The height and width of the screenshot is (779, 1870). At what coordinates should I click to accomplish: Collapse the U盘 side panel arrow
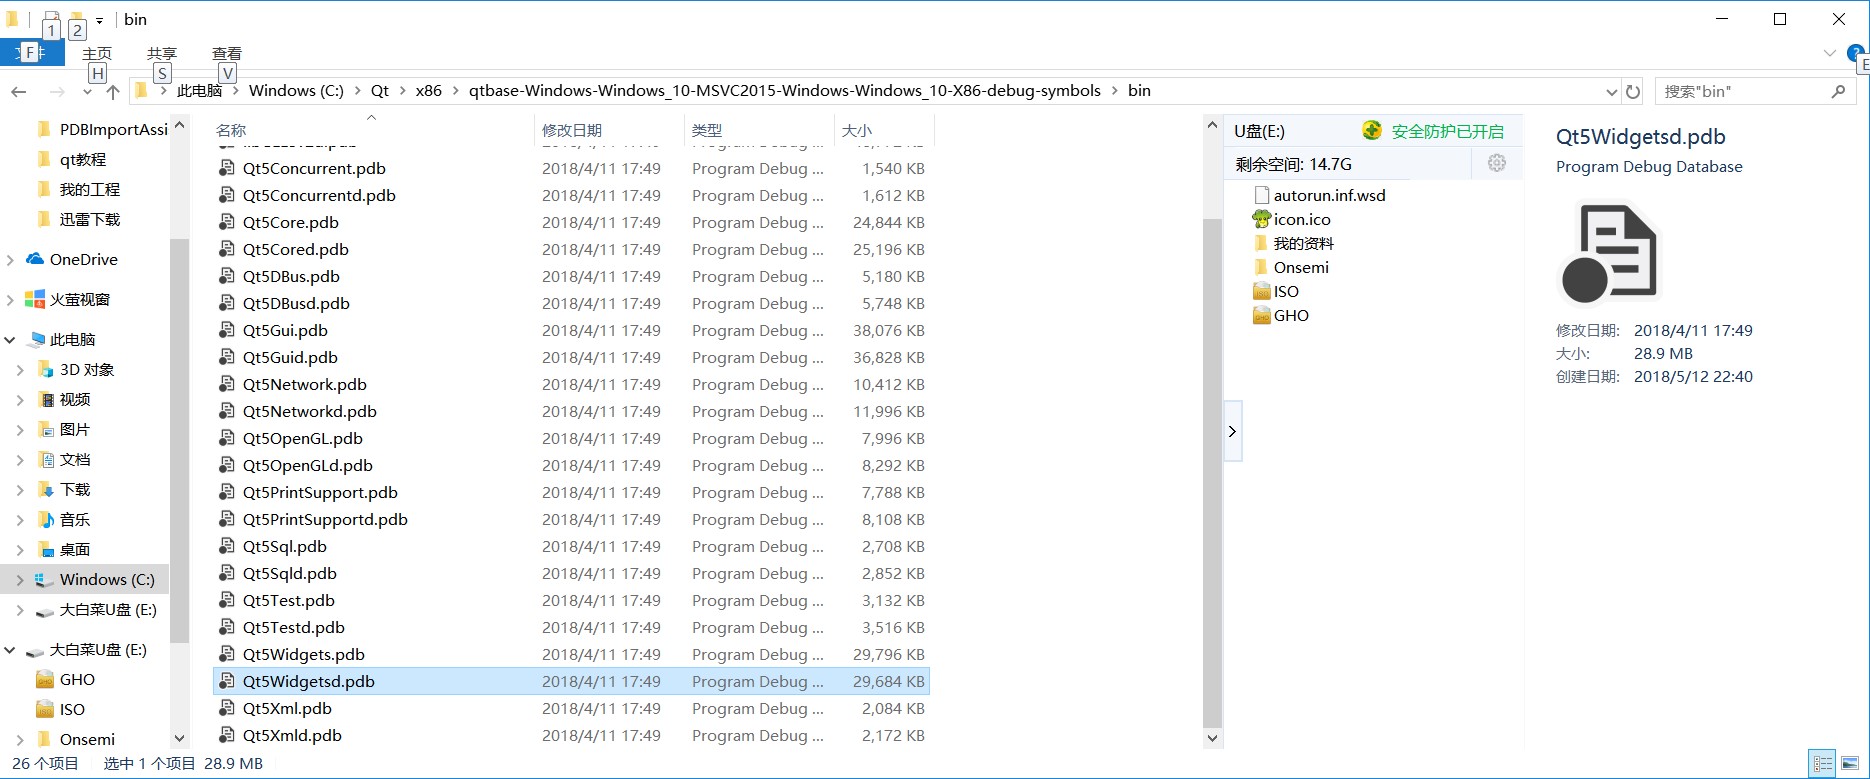tap(1233, 431)
